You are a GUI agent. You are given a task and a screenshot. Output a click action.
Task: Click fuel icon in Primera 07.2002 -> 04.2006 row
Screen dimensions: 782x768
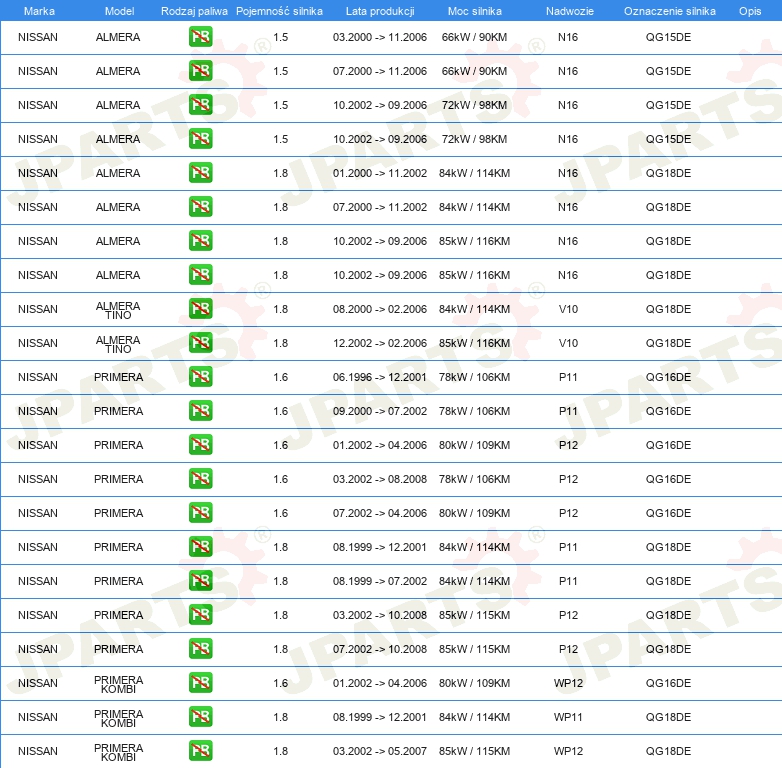point(200,513)
